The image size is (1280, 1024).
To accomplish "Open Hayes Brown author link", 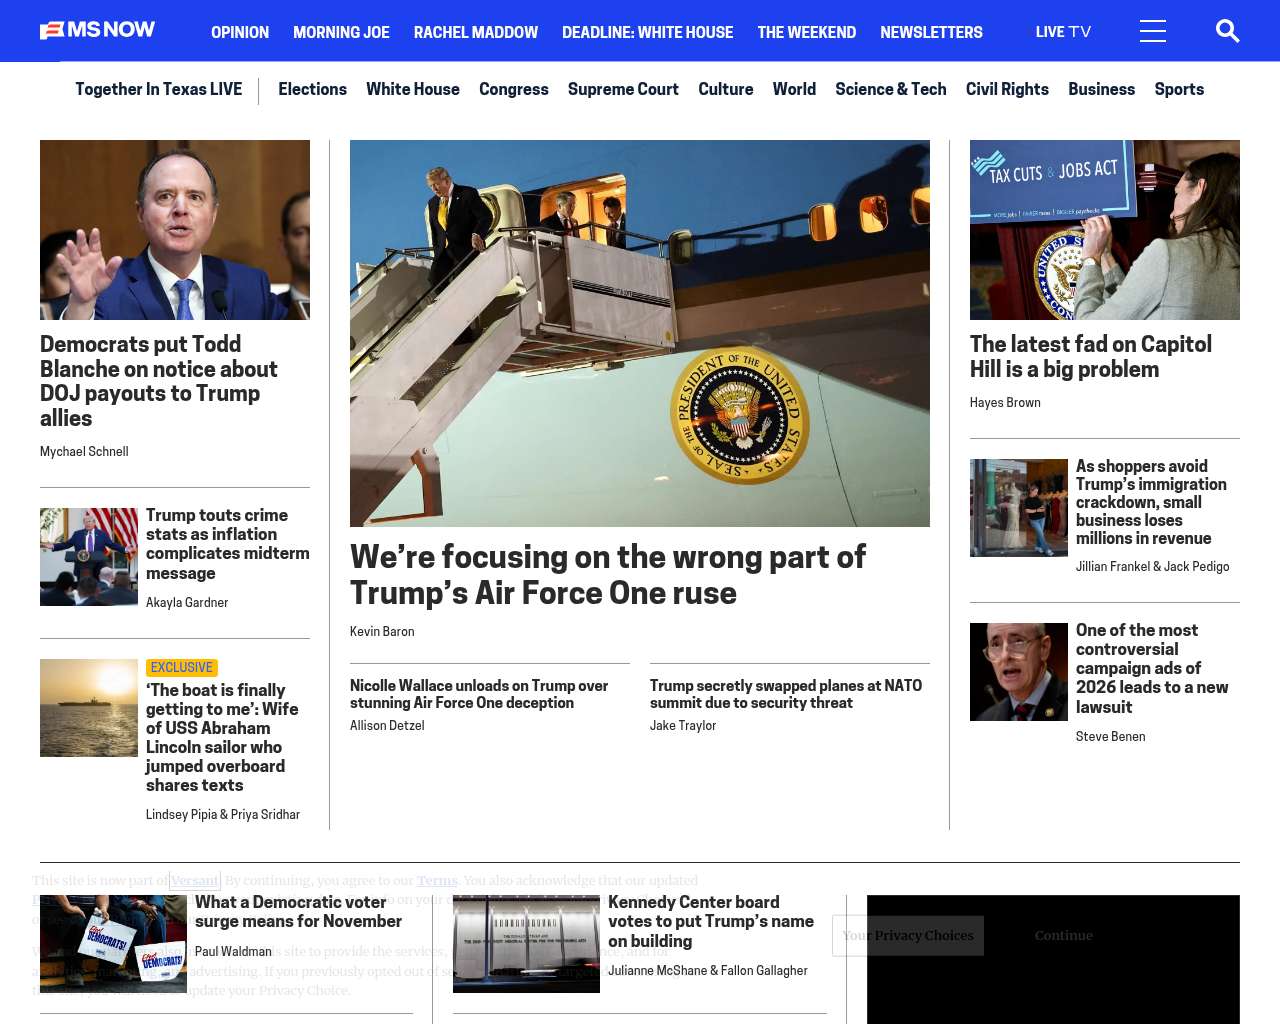I will 1005,403.
